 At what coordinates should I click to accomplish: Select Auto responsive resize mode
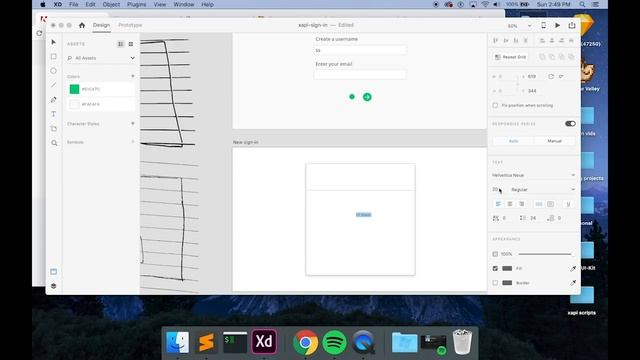click(513, 141)
